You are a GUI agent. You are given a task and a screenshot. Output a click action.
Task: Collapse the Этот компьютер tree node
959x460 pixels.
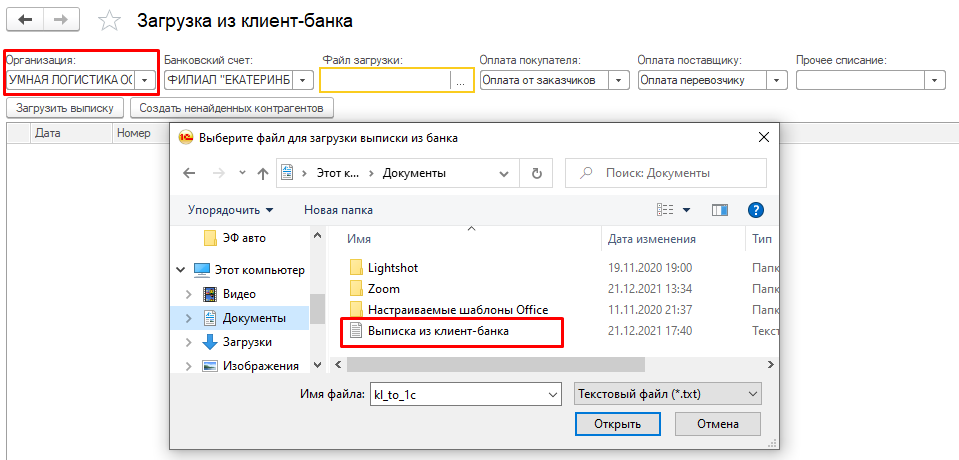[180, 270]
